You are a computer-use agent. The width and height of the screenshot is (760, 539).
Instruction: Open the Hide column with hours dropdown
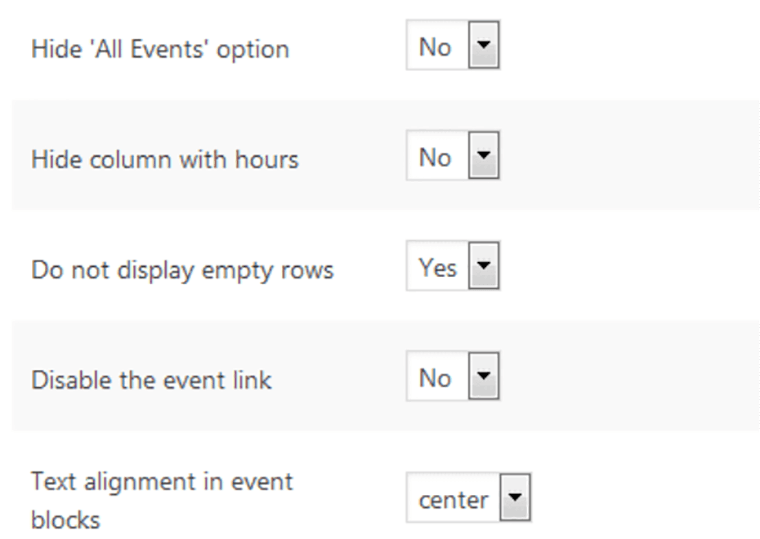(452, 158)
